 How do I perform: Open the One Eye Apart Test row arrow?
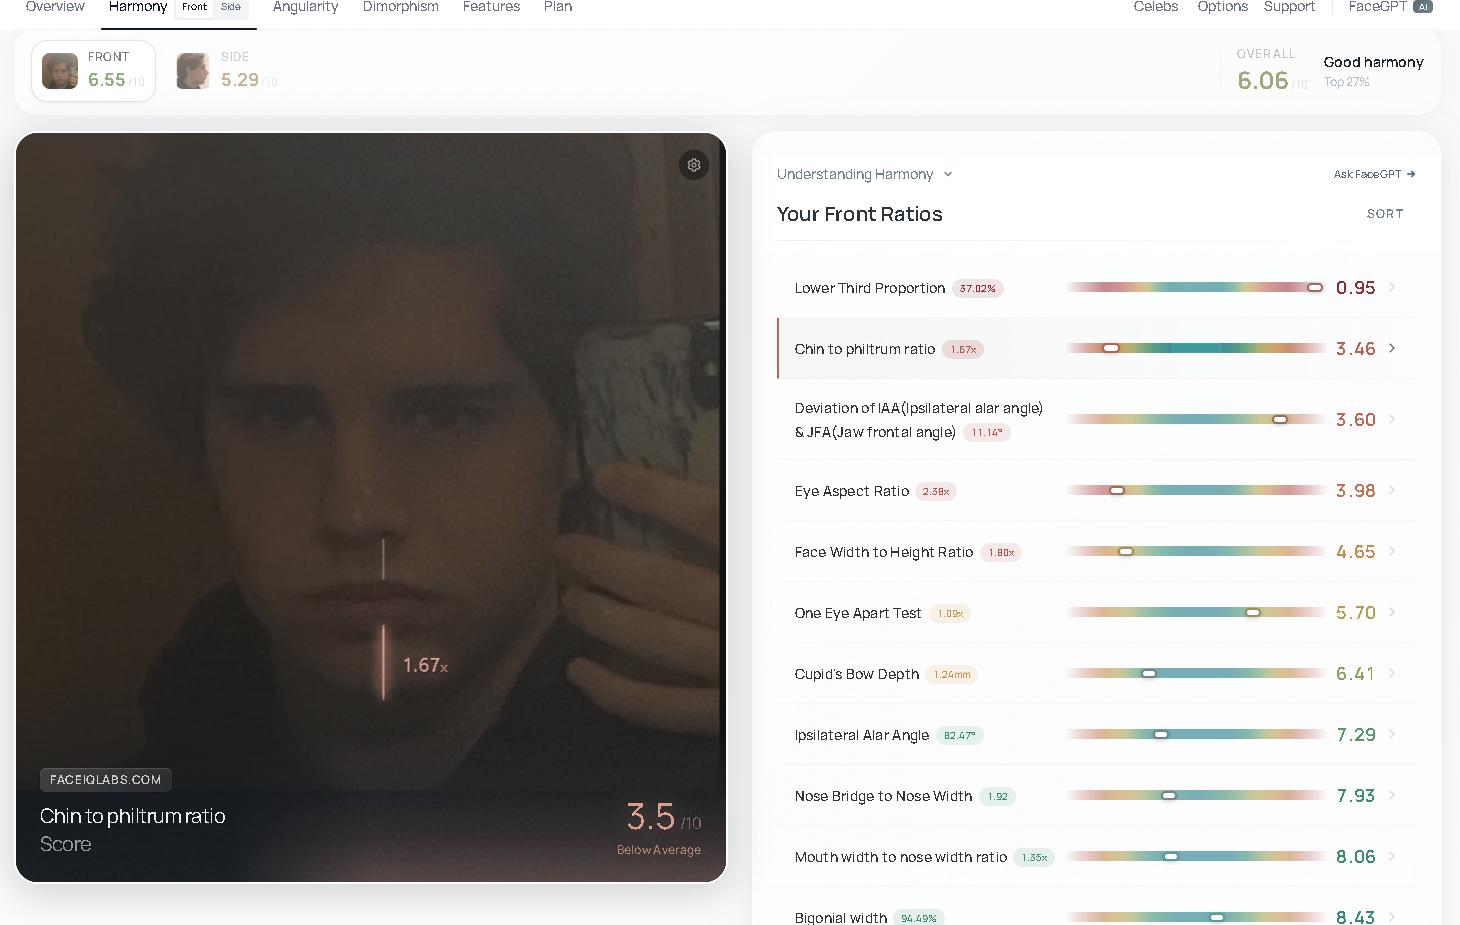[1392, 612]
